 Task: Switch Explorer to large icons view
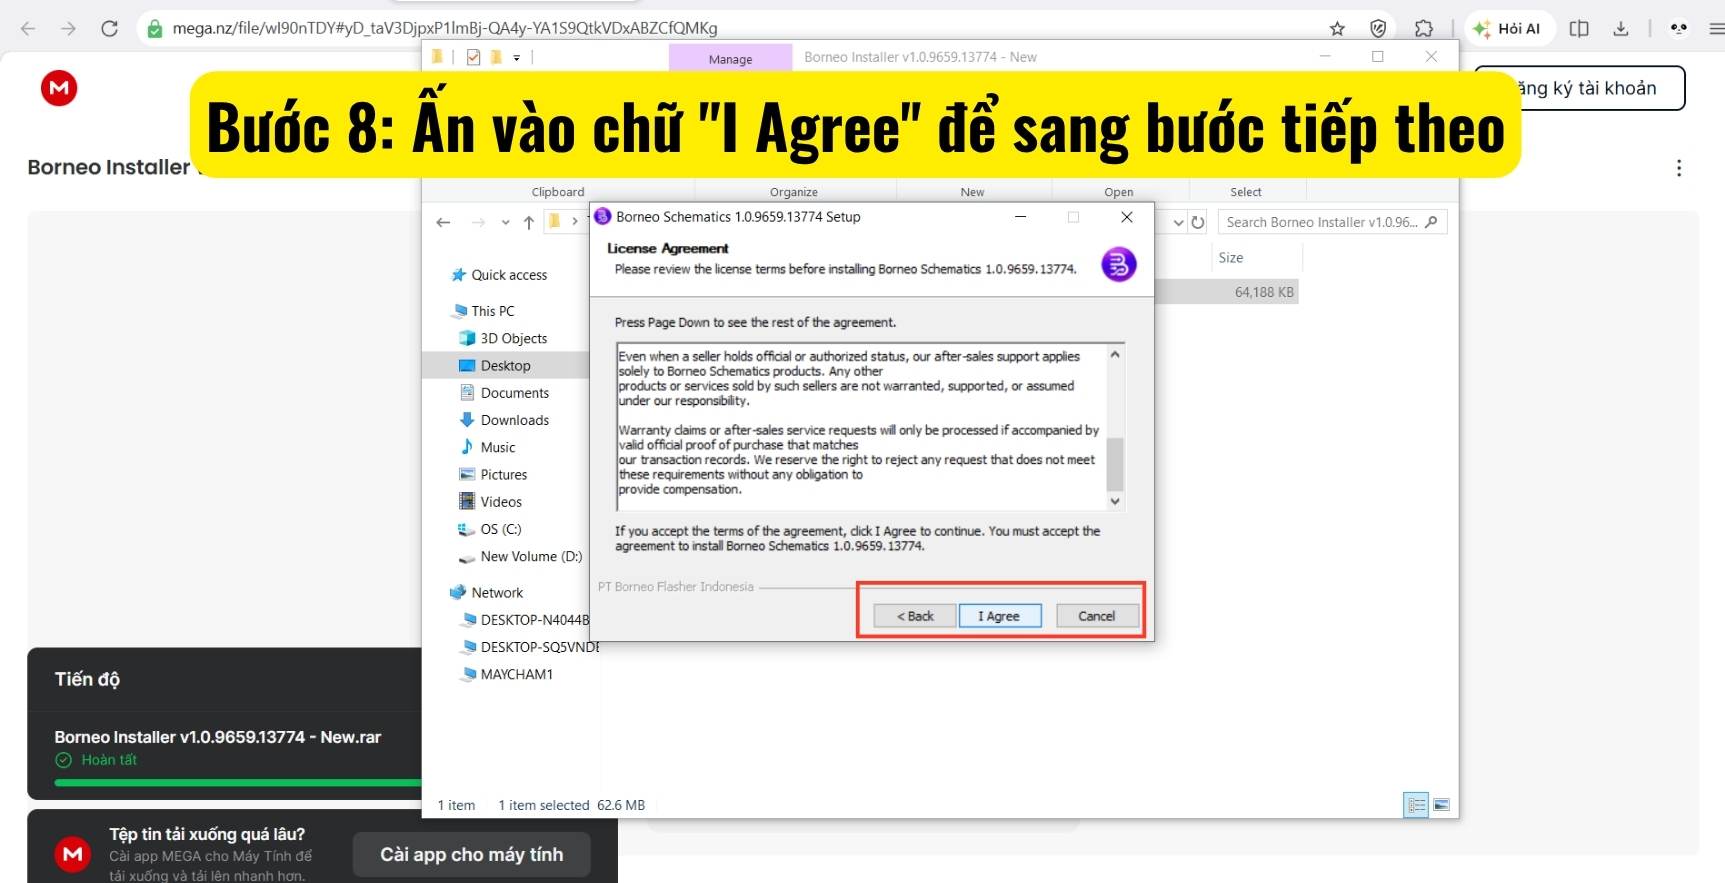[1441, 805]
